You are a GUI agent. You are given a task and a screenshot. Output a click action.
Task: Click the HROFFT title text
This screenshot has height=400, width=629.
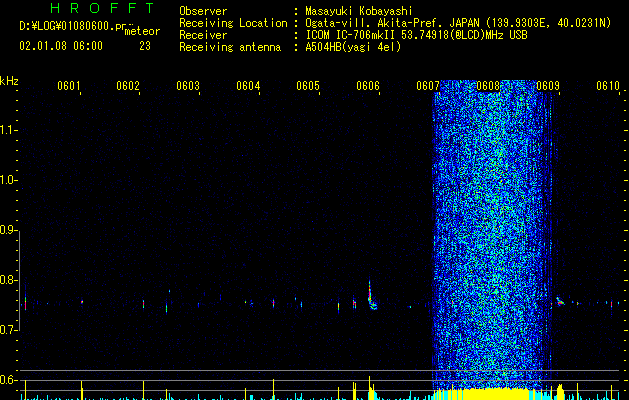[x=103, y=8]
